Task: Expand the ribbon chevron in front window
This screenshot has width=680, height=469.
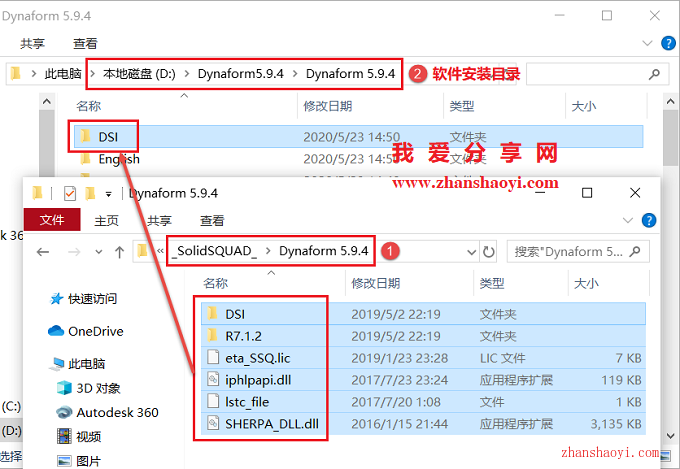Action: 628,220
